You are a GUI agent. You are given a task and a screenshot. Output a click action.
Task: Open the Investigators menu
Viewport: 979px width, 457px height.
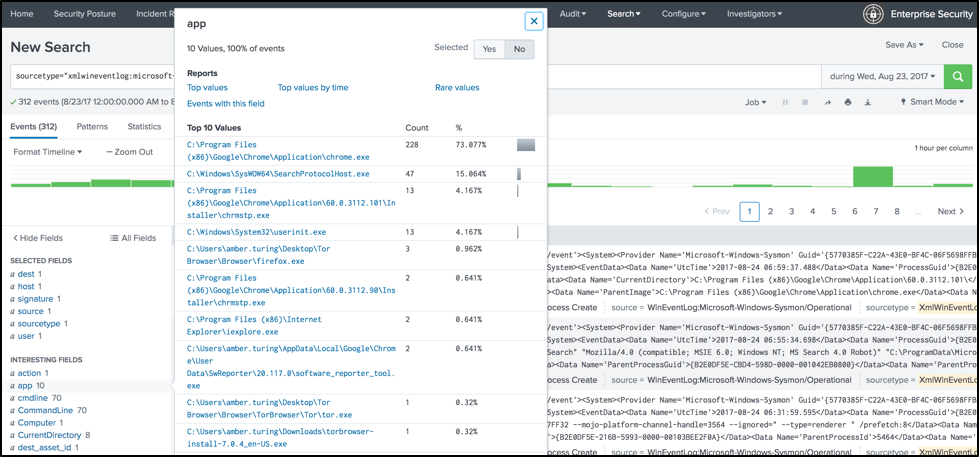pos(754,14)
